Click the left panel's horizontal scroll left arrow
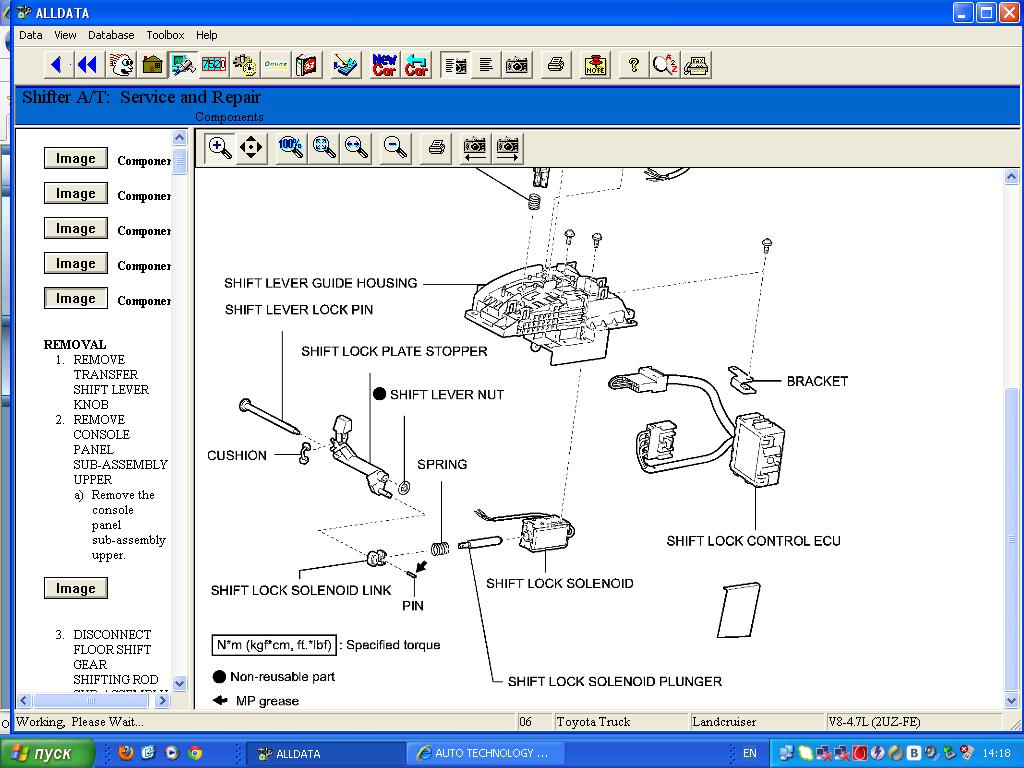The image size is (1024, 768). pyautogui.click(x=24, y=701)
